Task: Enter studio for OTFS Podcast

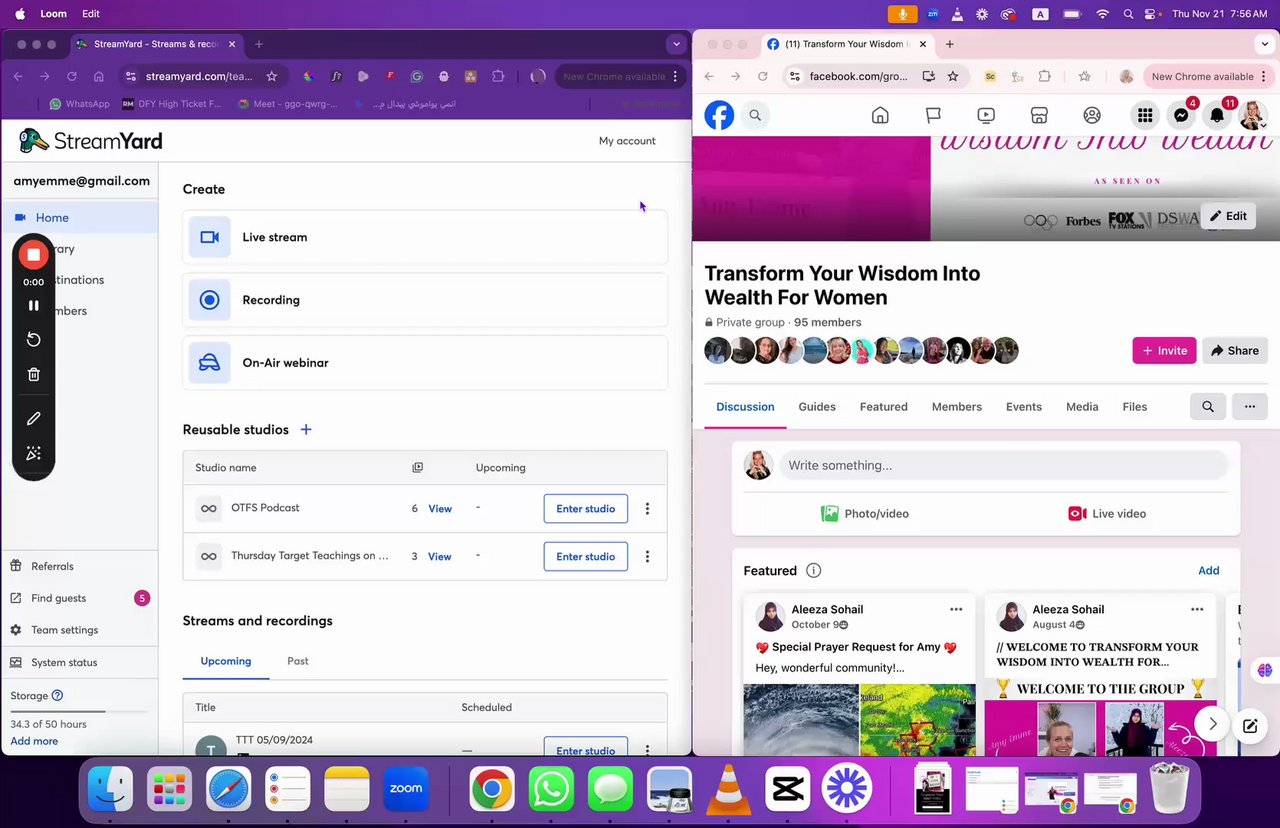Action: click(x=586, y=508)
